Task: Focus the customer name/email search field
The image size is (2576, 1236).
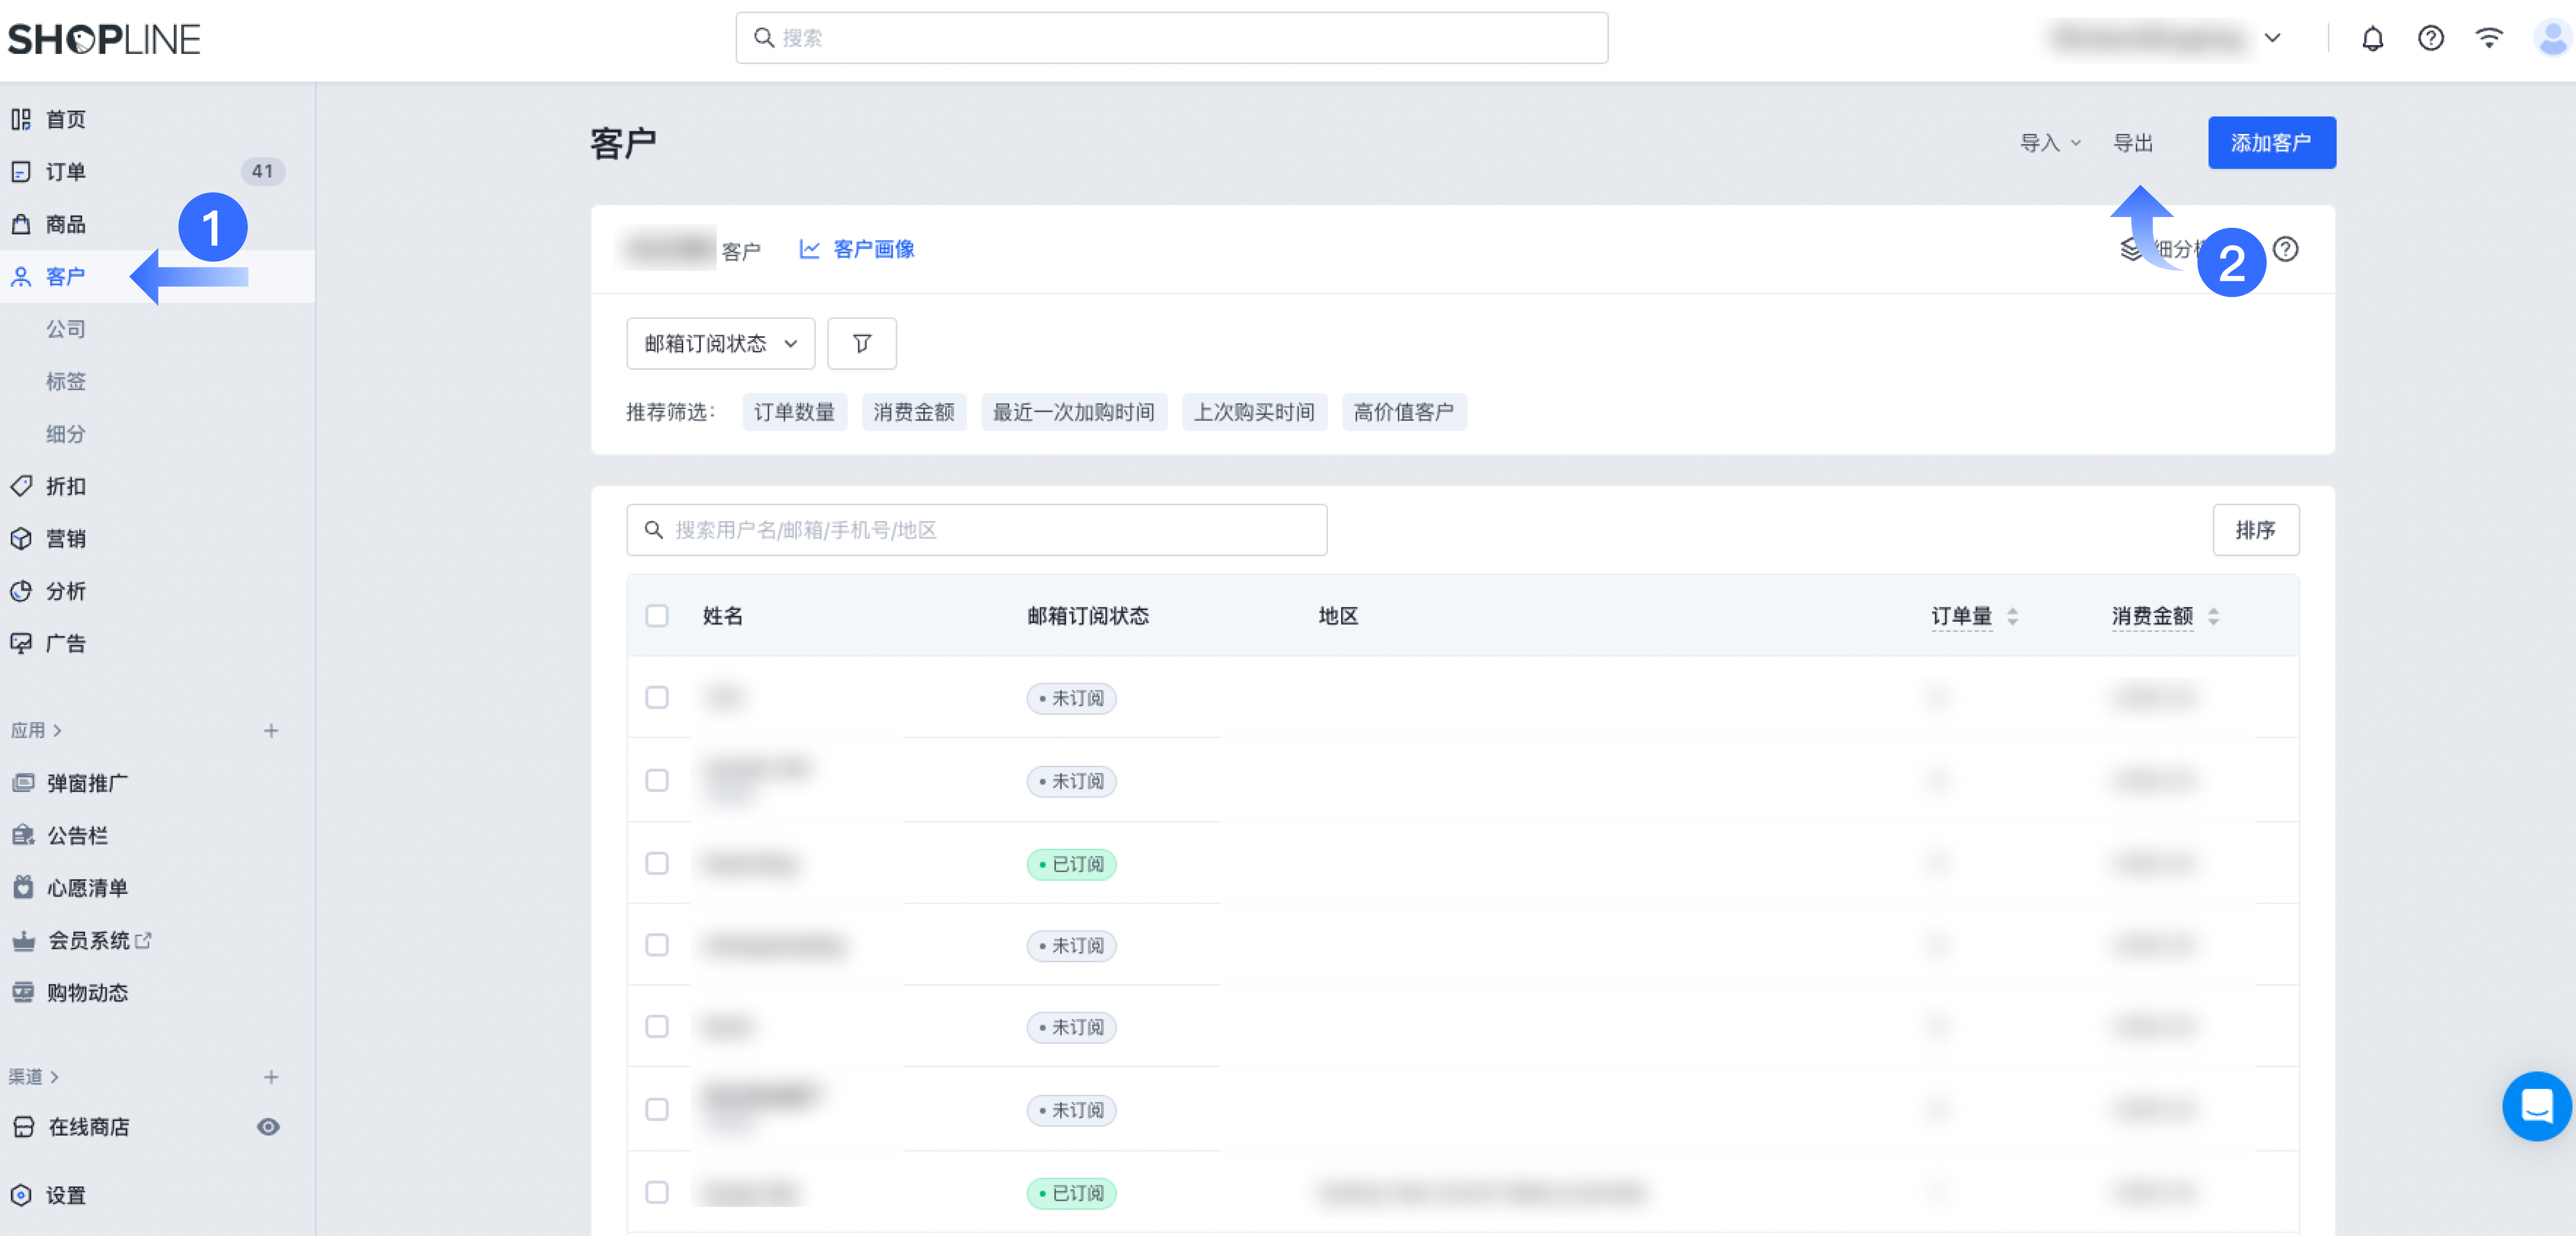Action: pos(977,530)
